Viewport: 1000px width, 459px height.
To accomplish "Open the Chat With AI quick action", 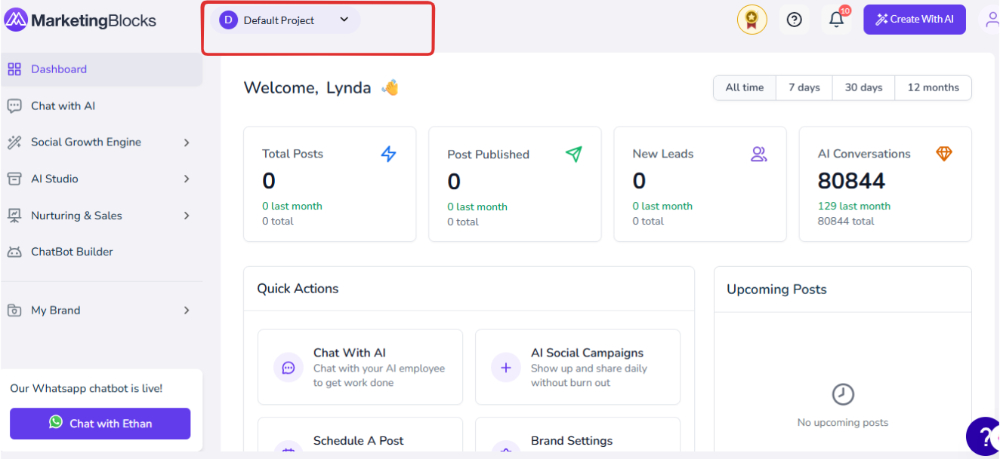I will (360, 367).
